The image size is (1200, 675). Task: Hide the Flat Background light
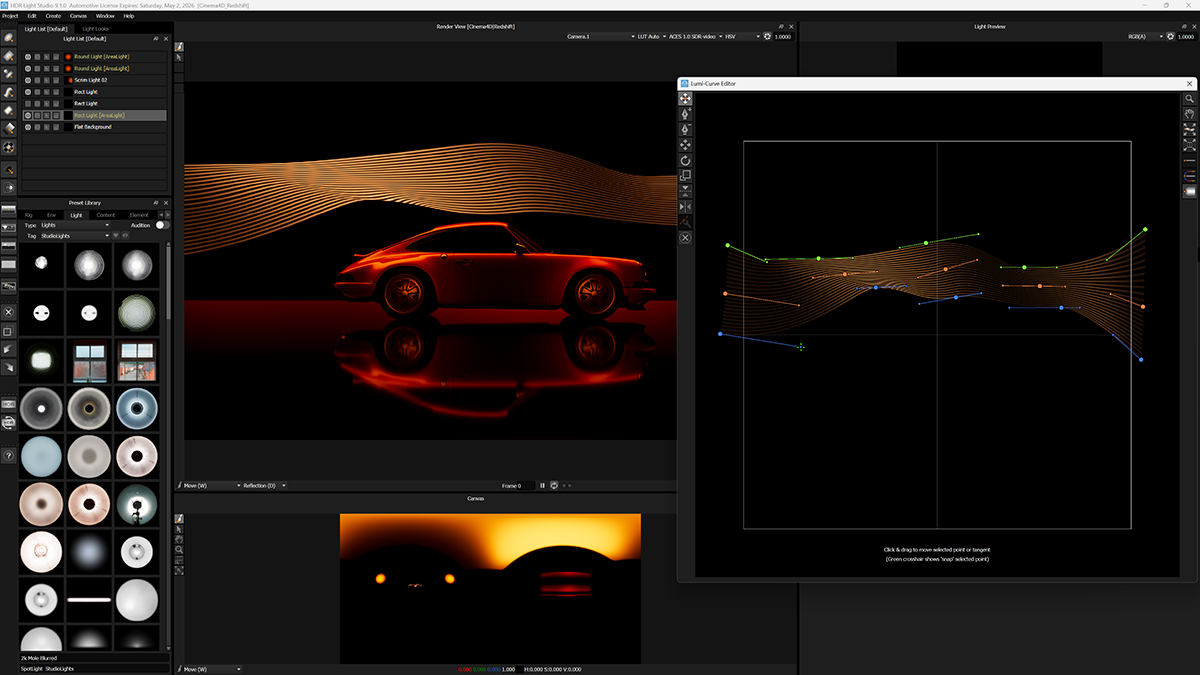(27, 127)
